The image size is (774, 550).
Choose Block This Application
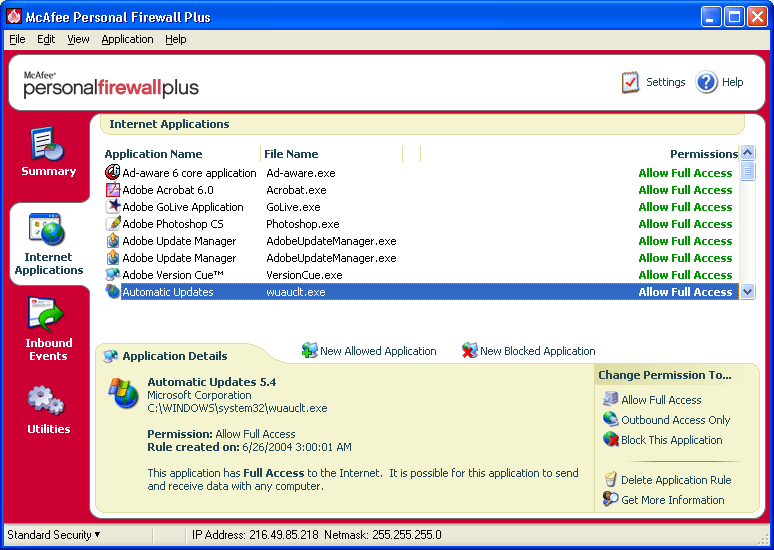coord(671,440)
